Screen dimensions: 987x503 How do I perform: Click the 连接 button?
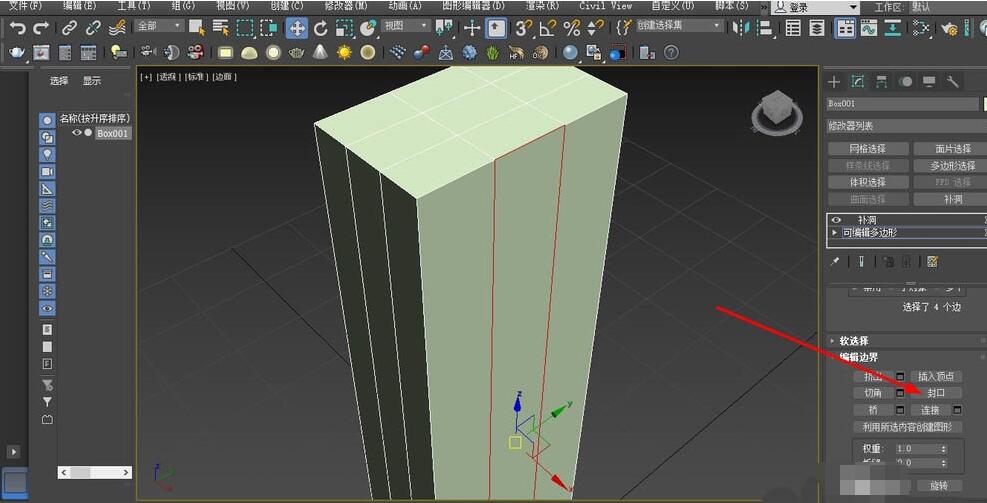point(930,410)
